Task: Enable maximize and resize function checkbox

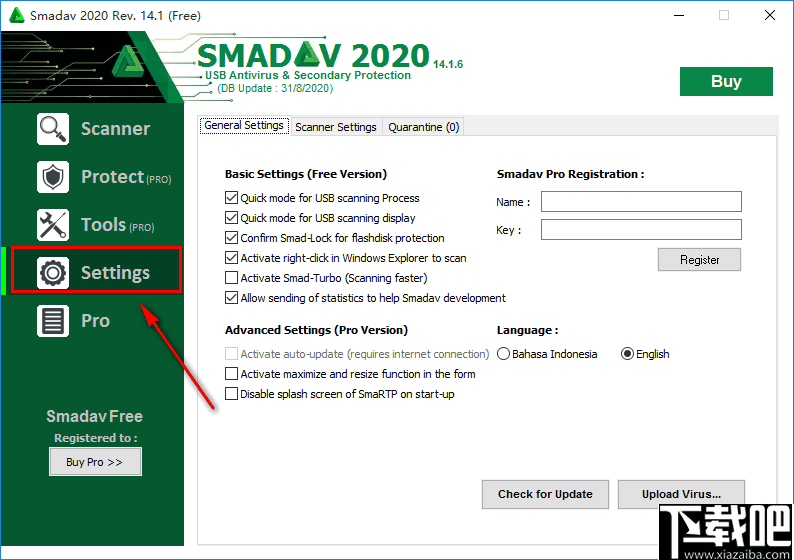Action: [231, 374]
